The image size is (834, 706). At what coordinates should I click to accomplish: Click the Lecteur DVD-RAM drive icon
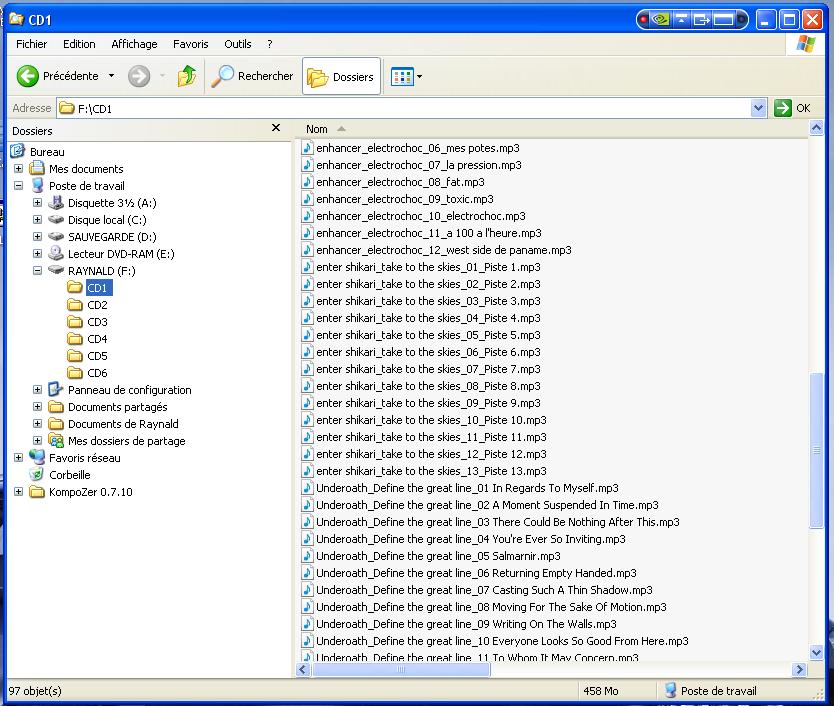click(56, 253)
